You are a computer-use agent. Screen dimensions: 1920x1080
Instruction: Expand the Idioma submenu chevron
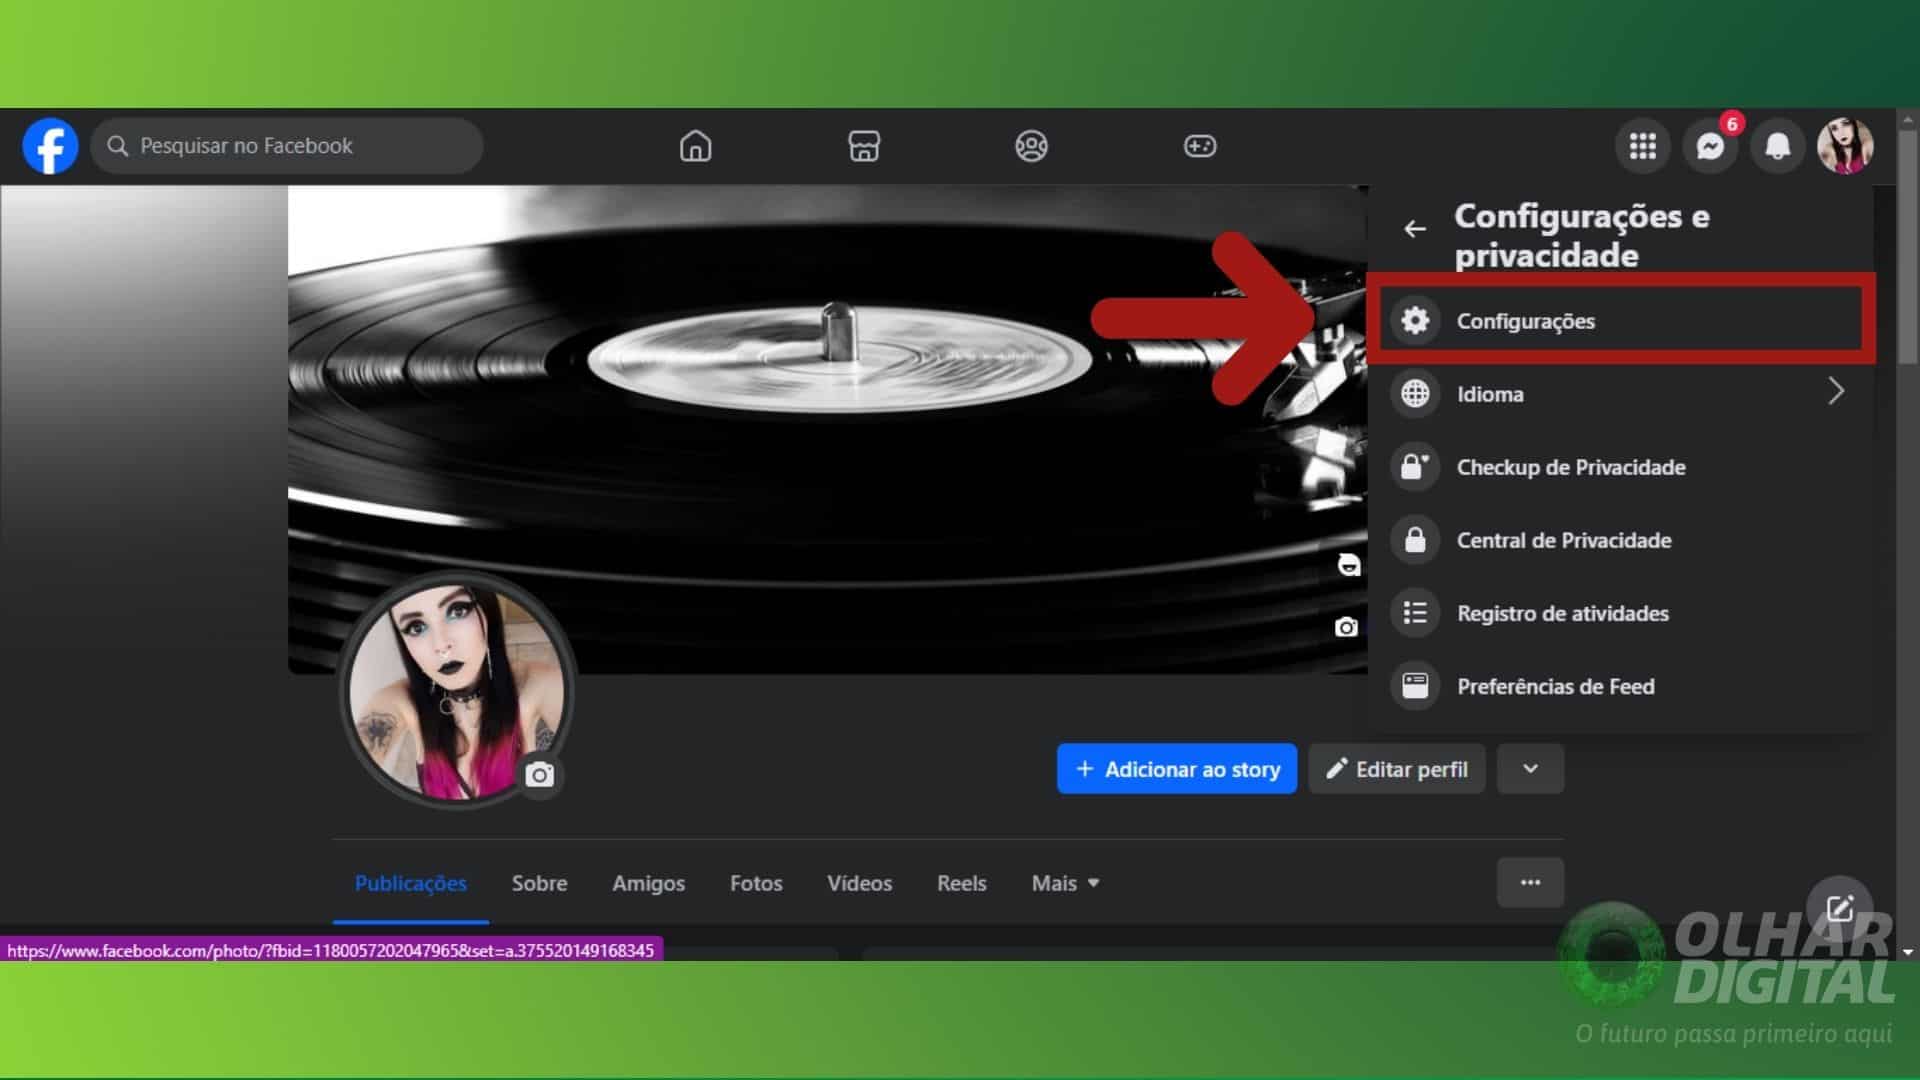click(x=1835, y=392)
